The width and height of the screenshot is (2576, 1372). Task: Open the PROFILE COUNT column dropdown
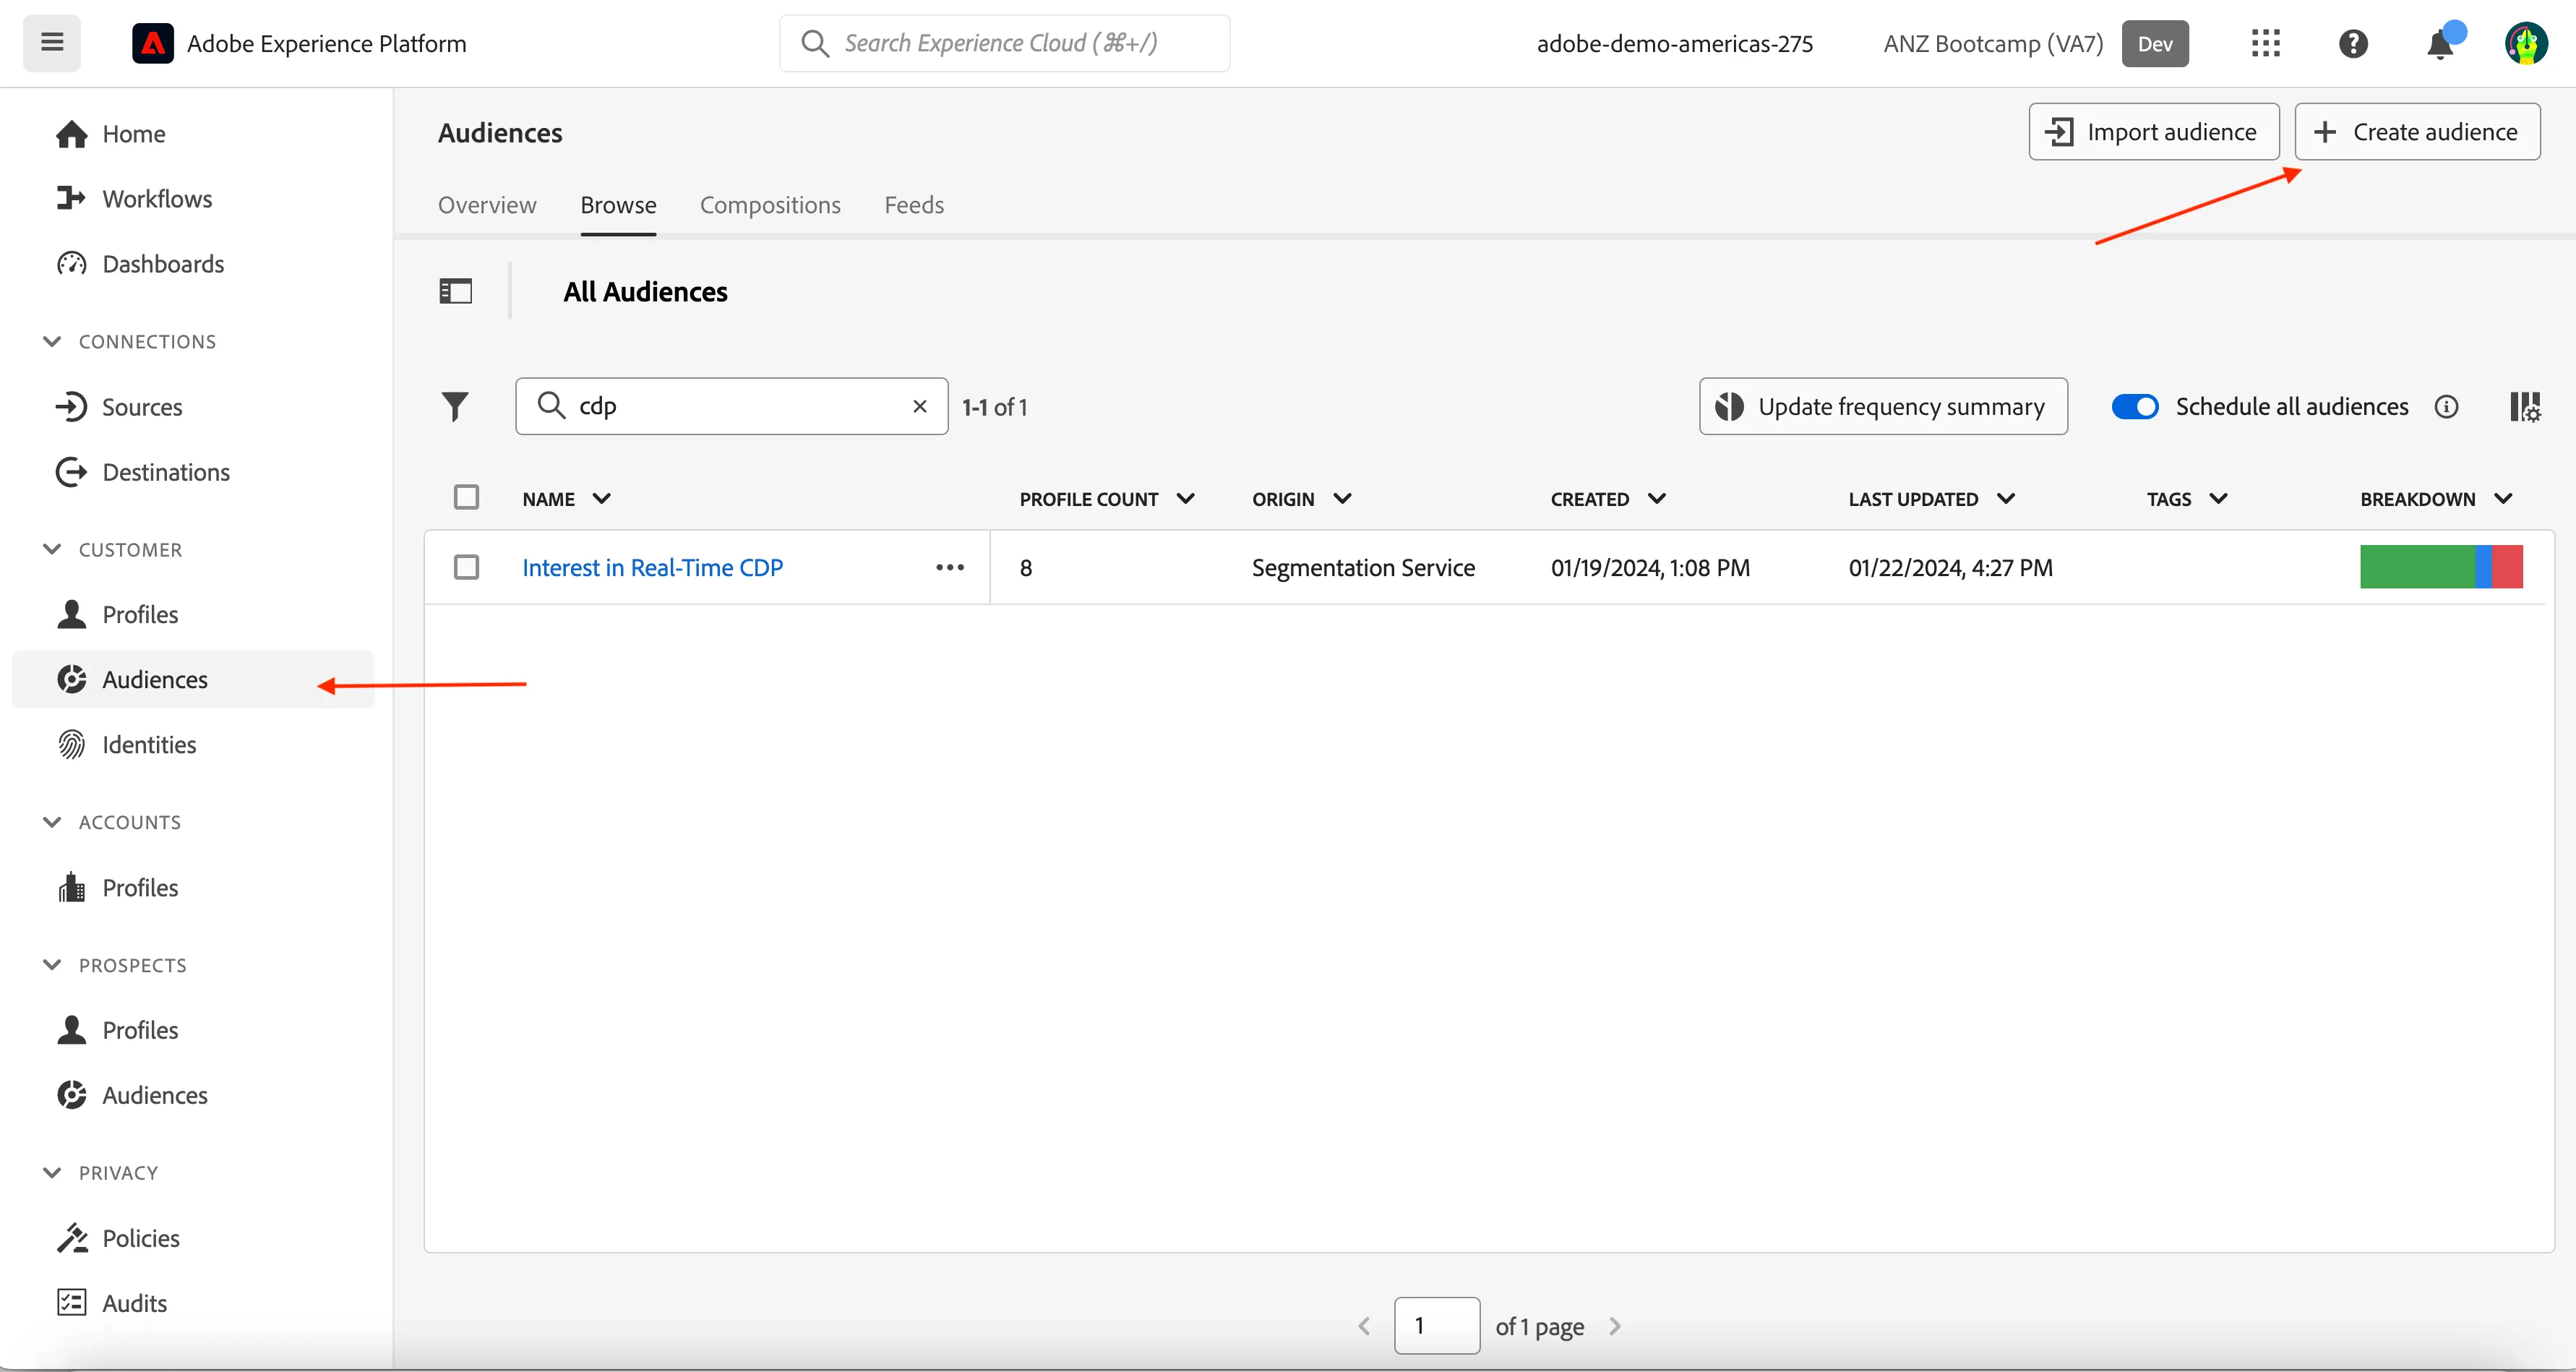[x=1185, y=498]
